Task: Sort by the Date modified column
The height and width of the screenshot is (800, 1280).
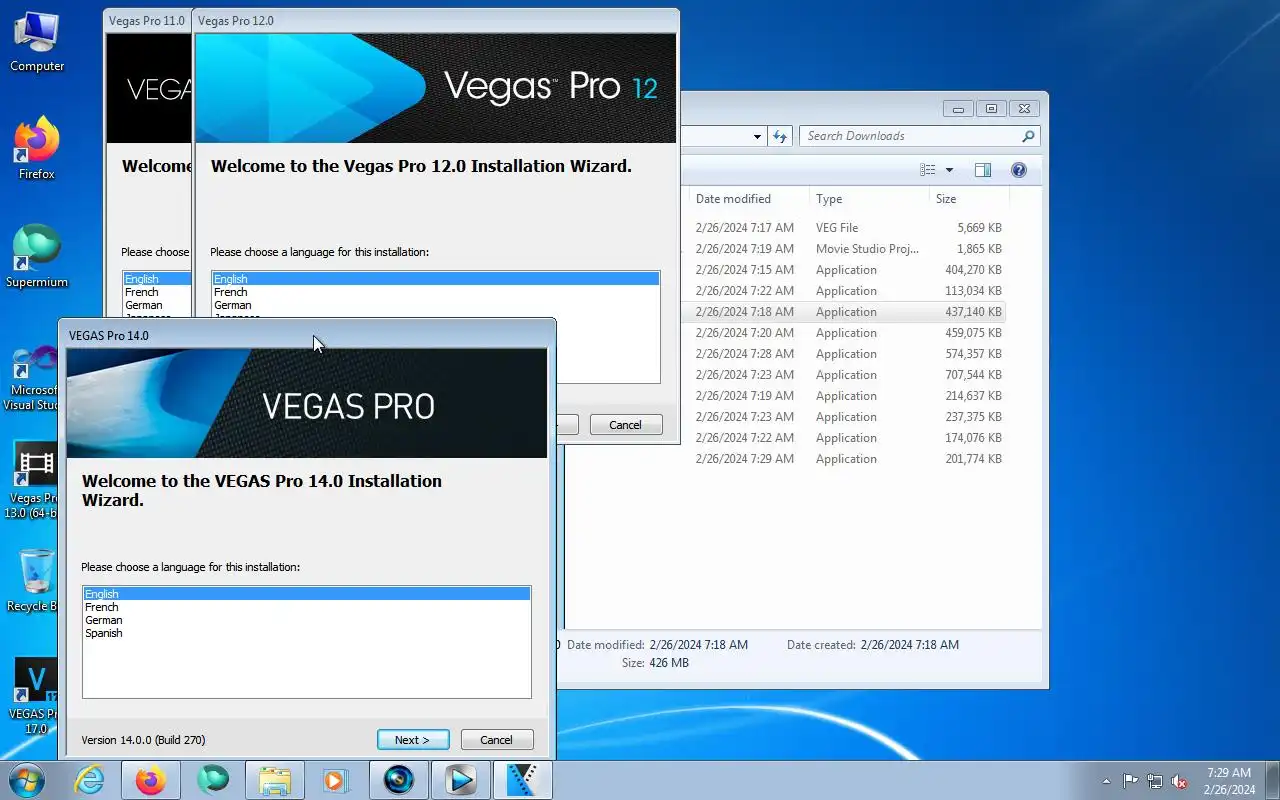Action: [x=747, y=199]
